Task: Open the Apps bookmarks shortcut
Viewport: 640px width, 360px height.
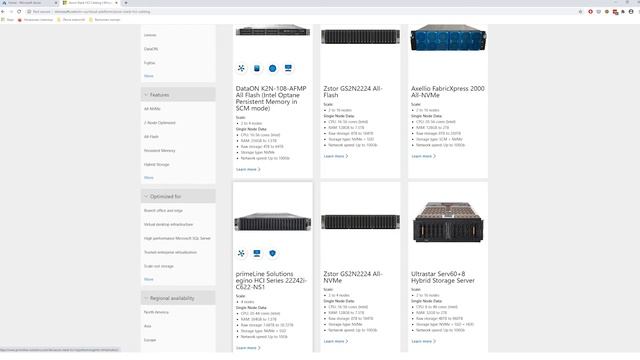Action: click(x=8, y=20)
